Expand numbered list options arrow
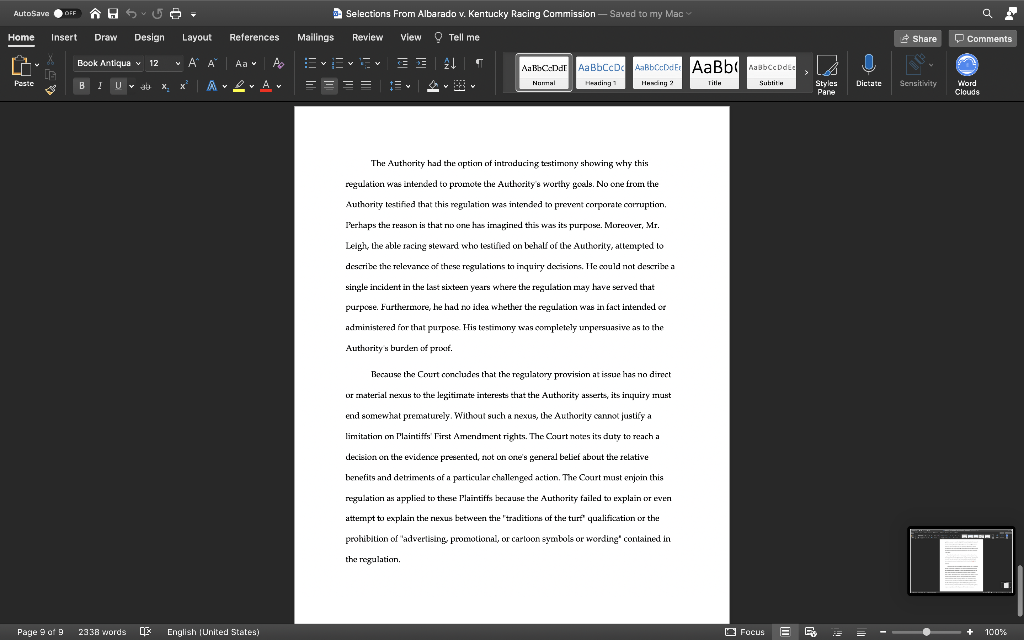This screenshot has width=1024, height=640. pos(351,63)
